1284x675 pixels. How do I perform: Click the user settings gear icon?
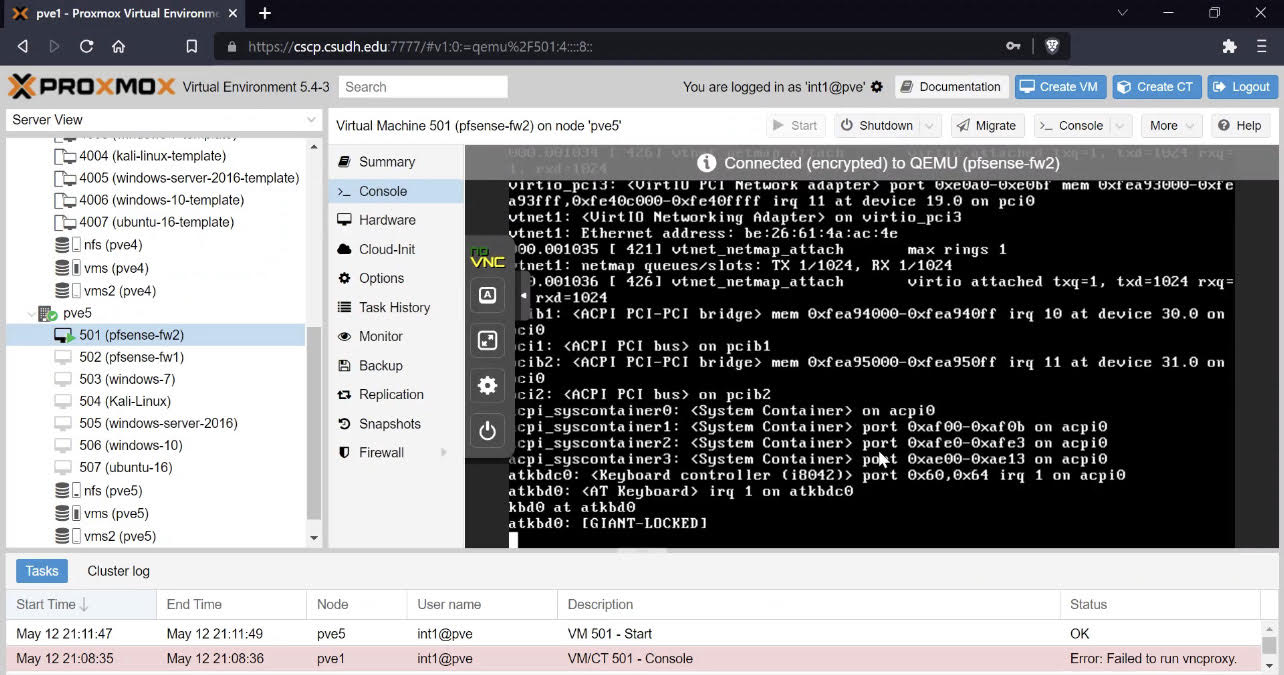877,87
